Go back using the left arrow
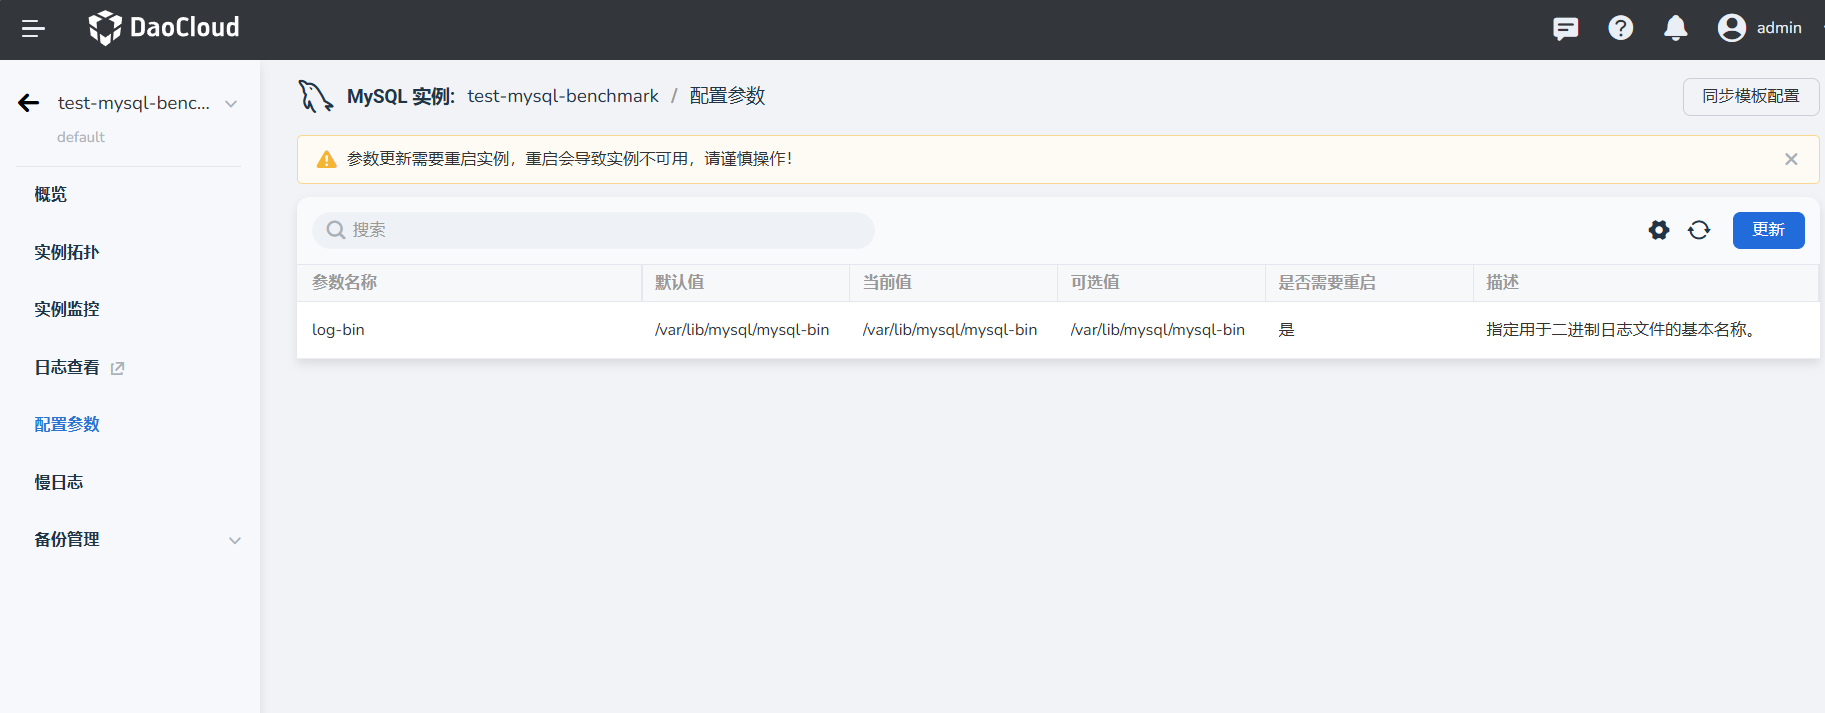The height and width of the screenshot is (713, 1825). (x=29, y=103)
